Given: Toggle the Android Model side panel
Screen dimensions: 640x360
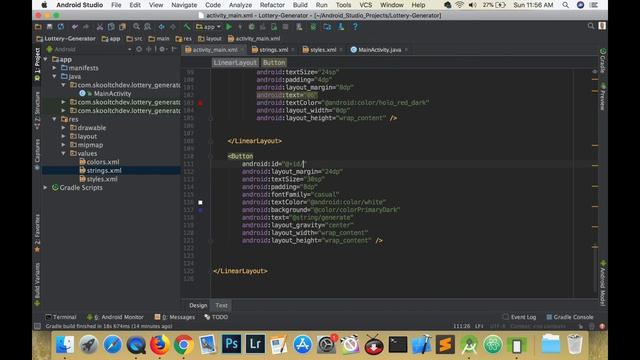Looking at the screenshot, I should tap(602, 283).
